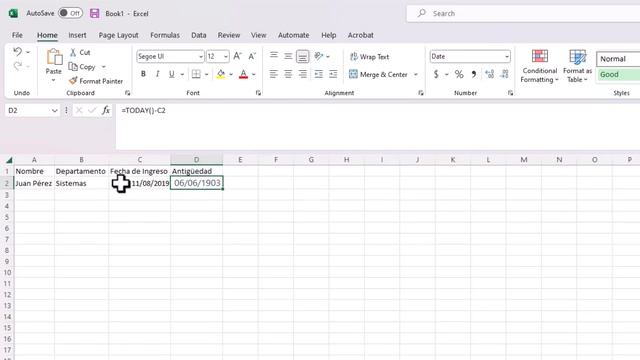Apply percent style format

coord(459,74)
